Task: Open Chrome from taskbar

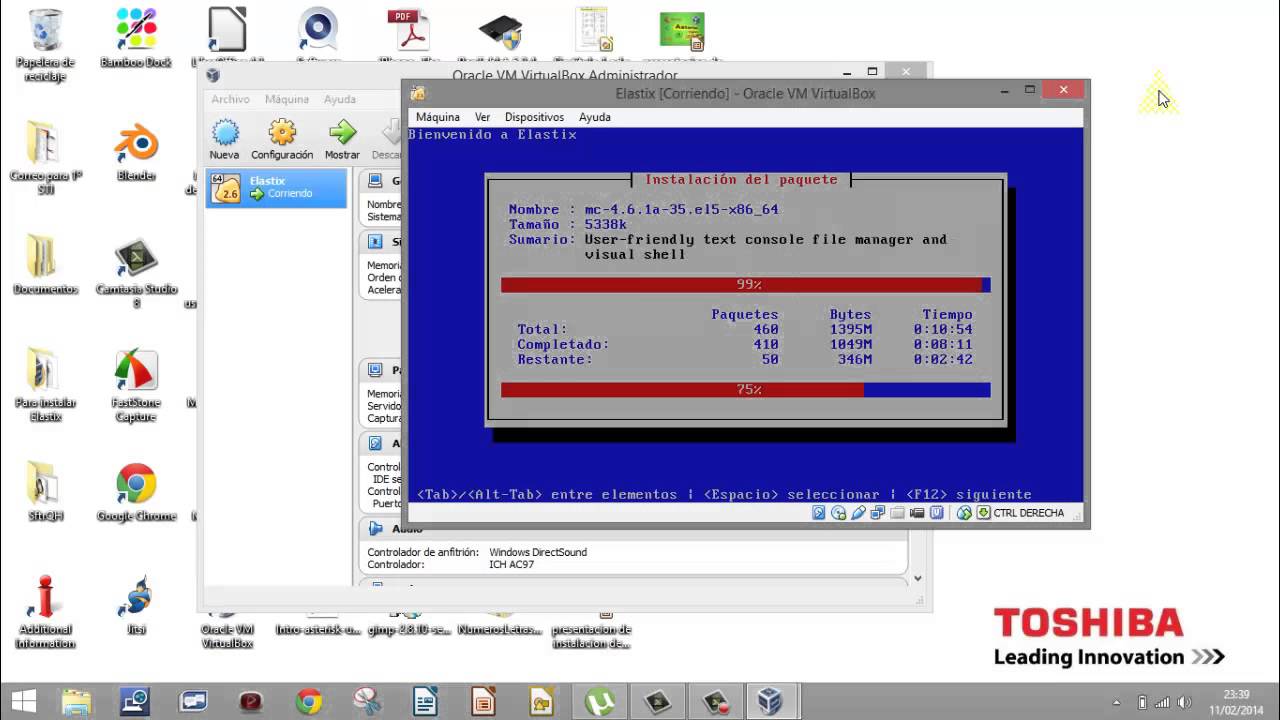Action: pos(308,701)
